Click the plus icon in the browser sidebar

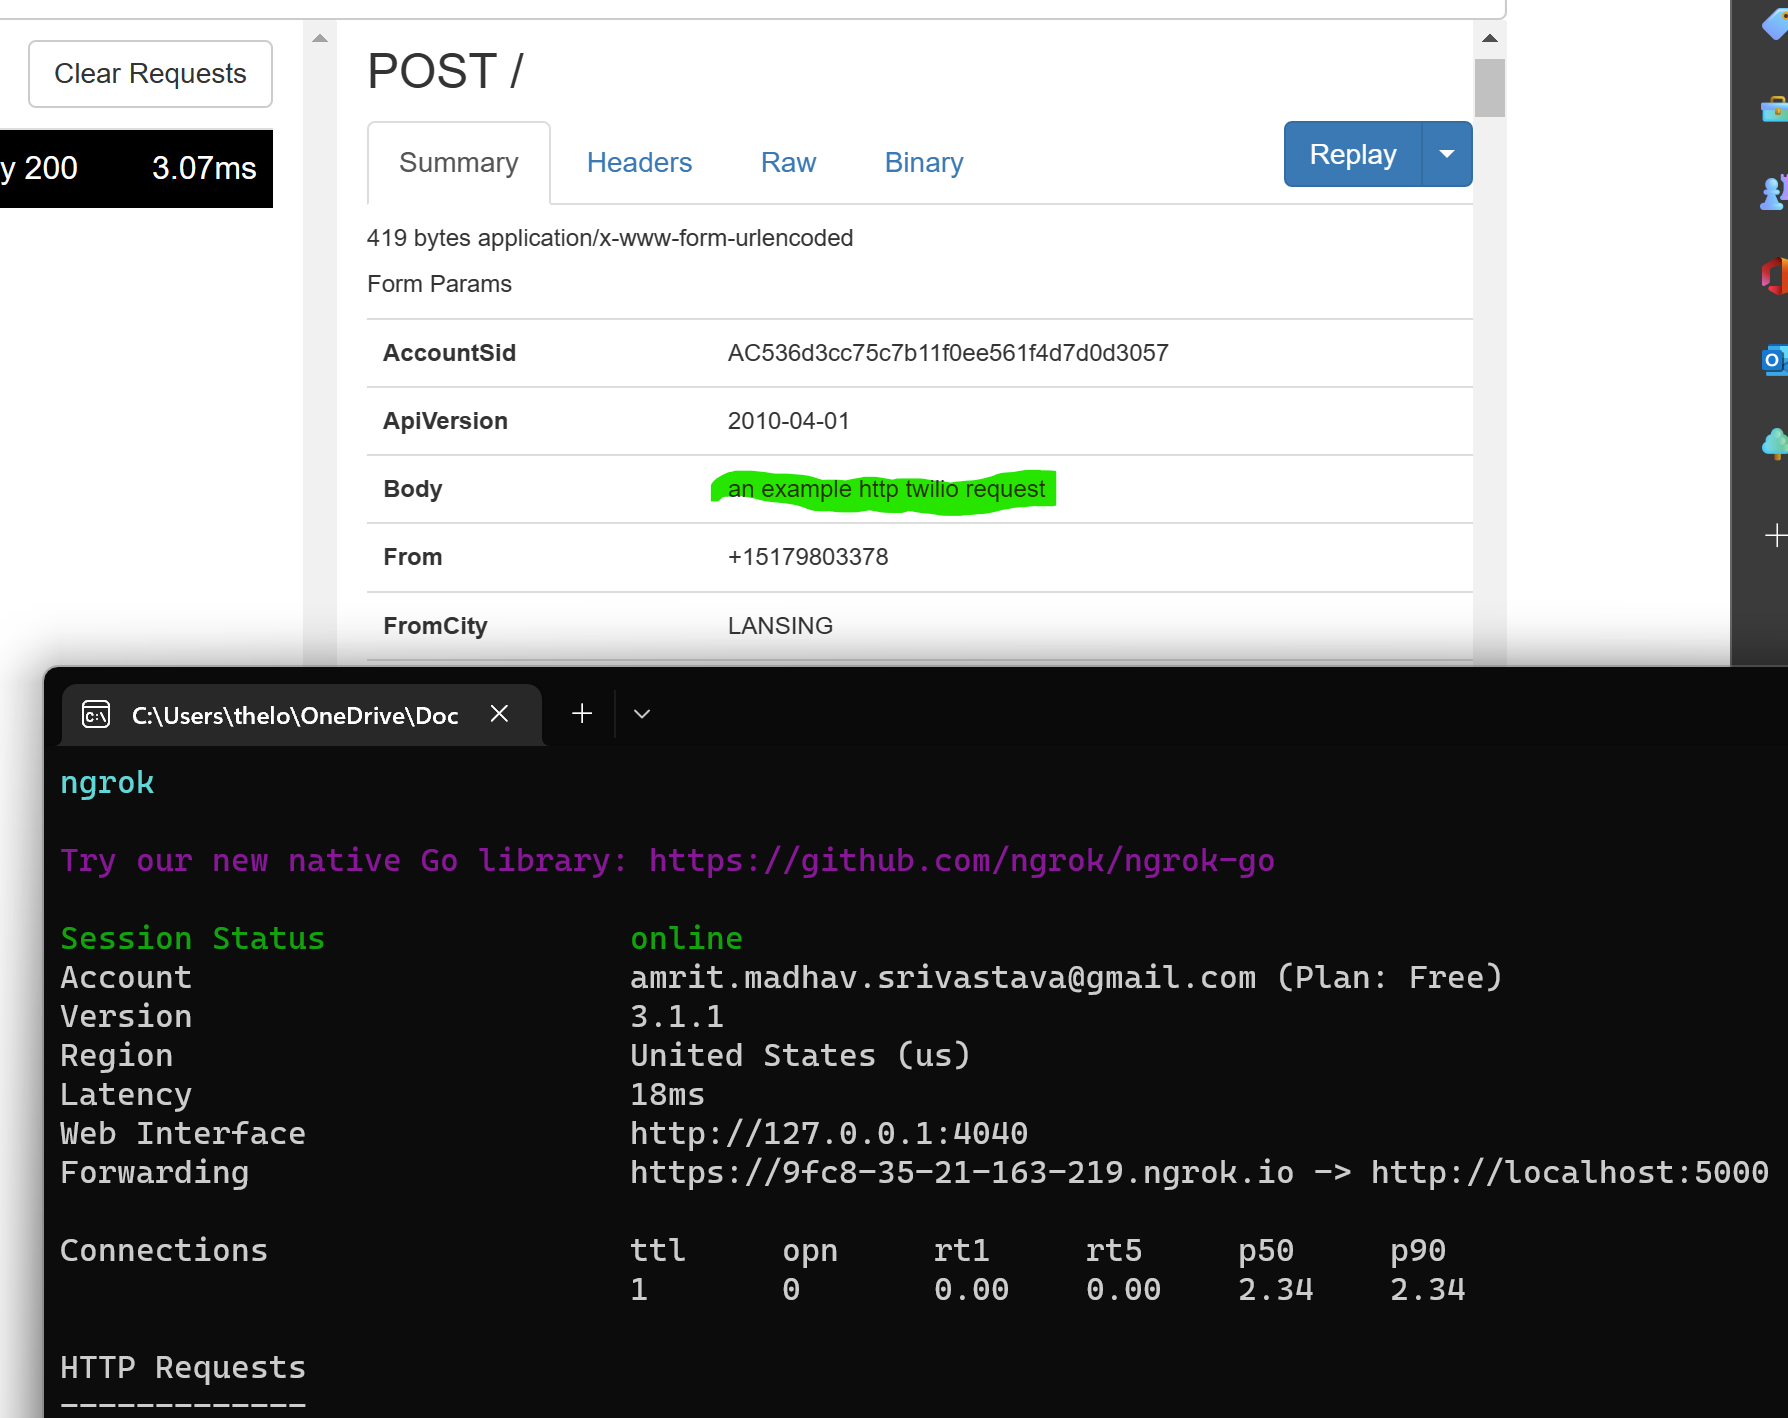point(1776,536)
